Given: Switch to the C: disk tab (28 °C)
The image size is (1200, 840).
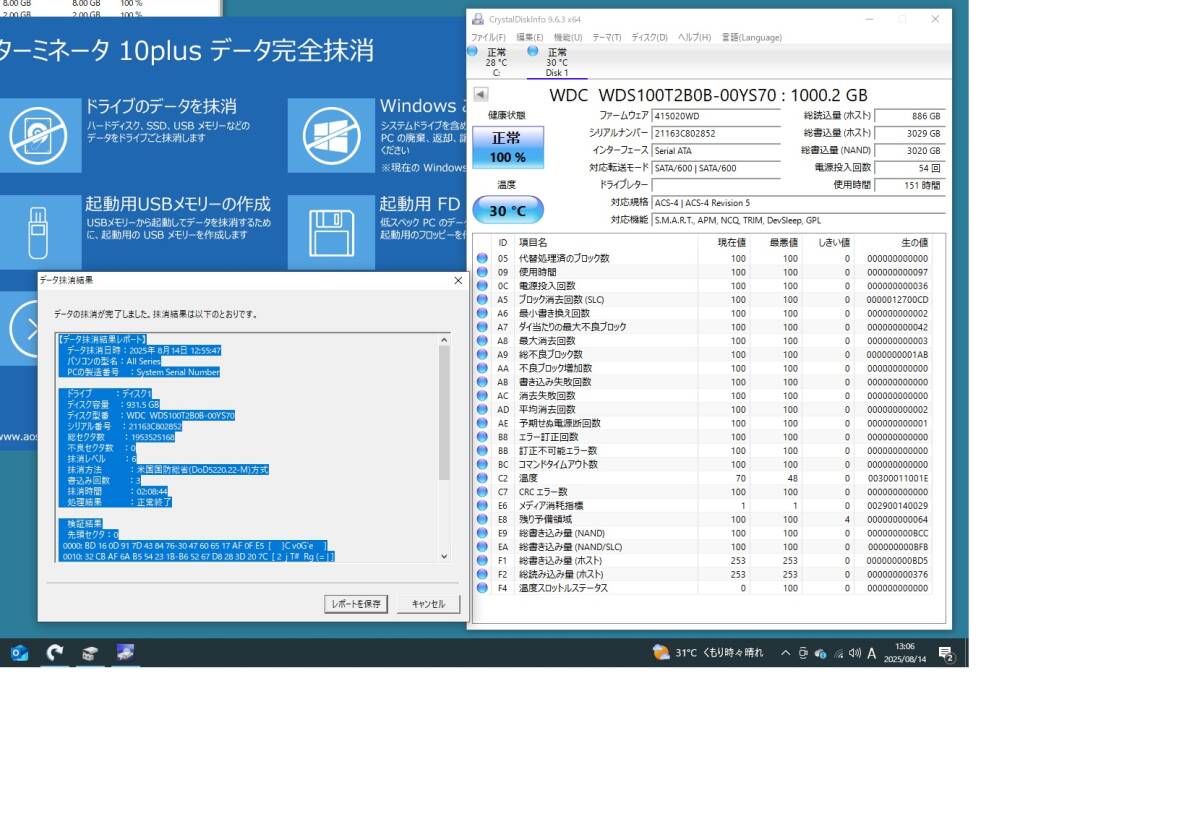Looking at the screenshot, I should click(x=496, y=61).
